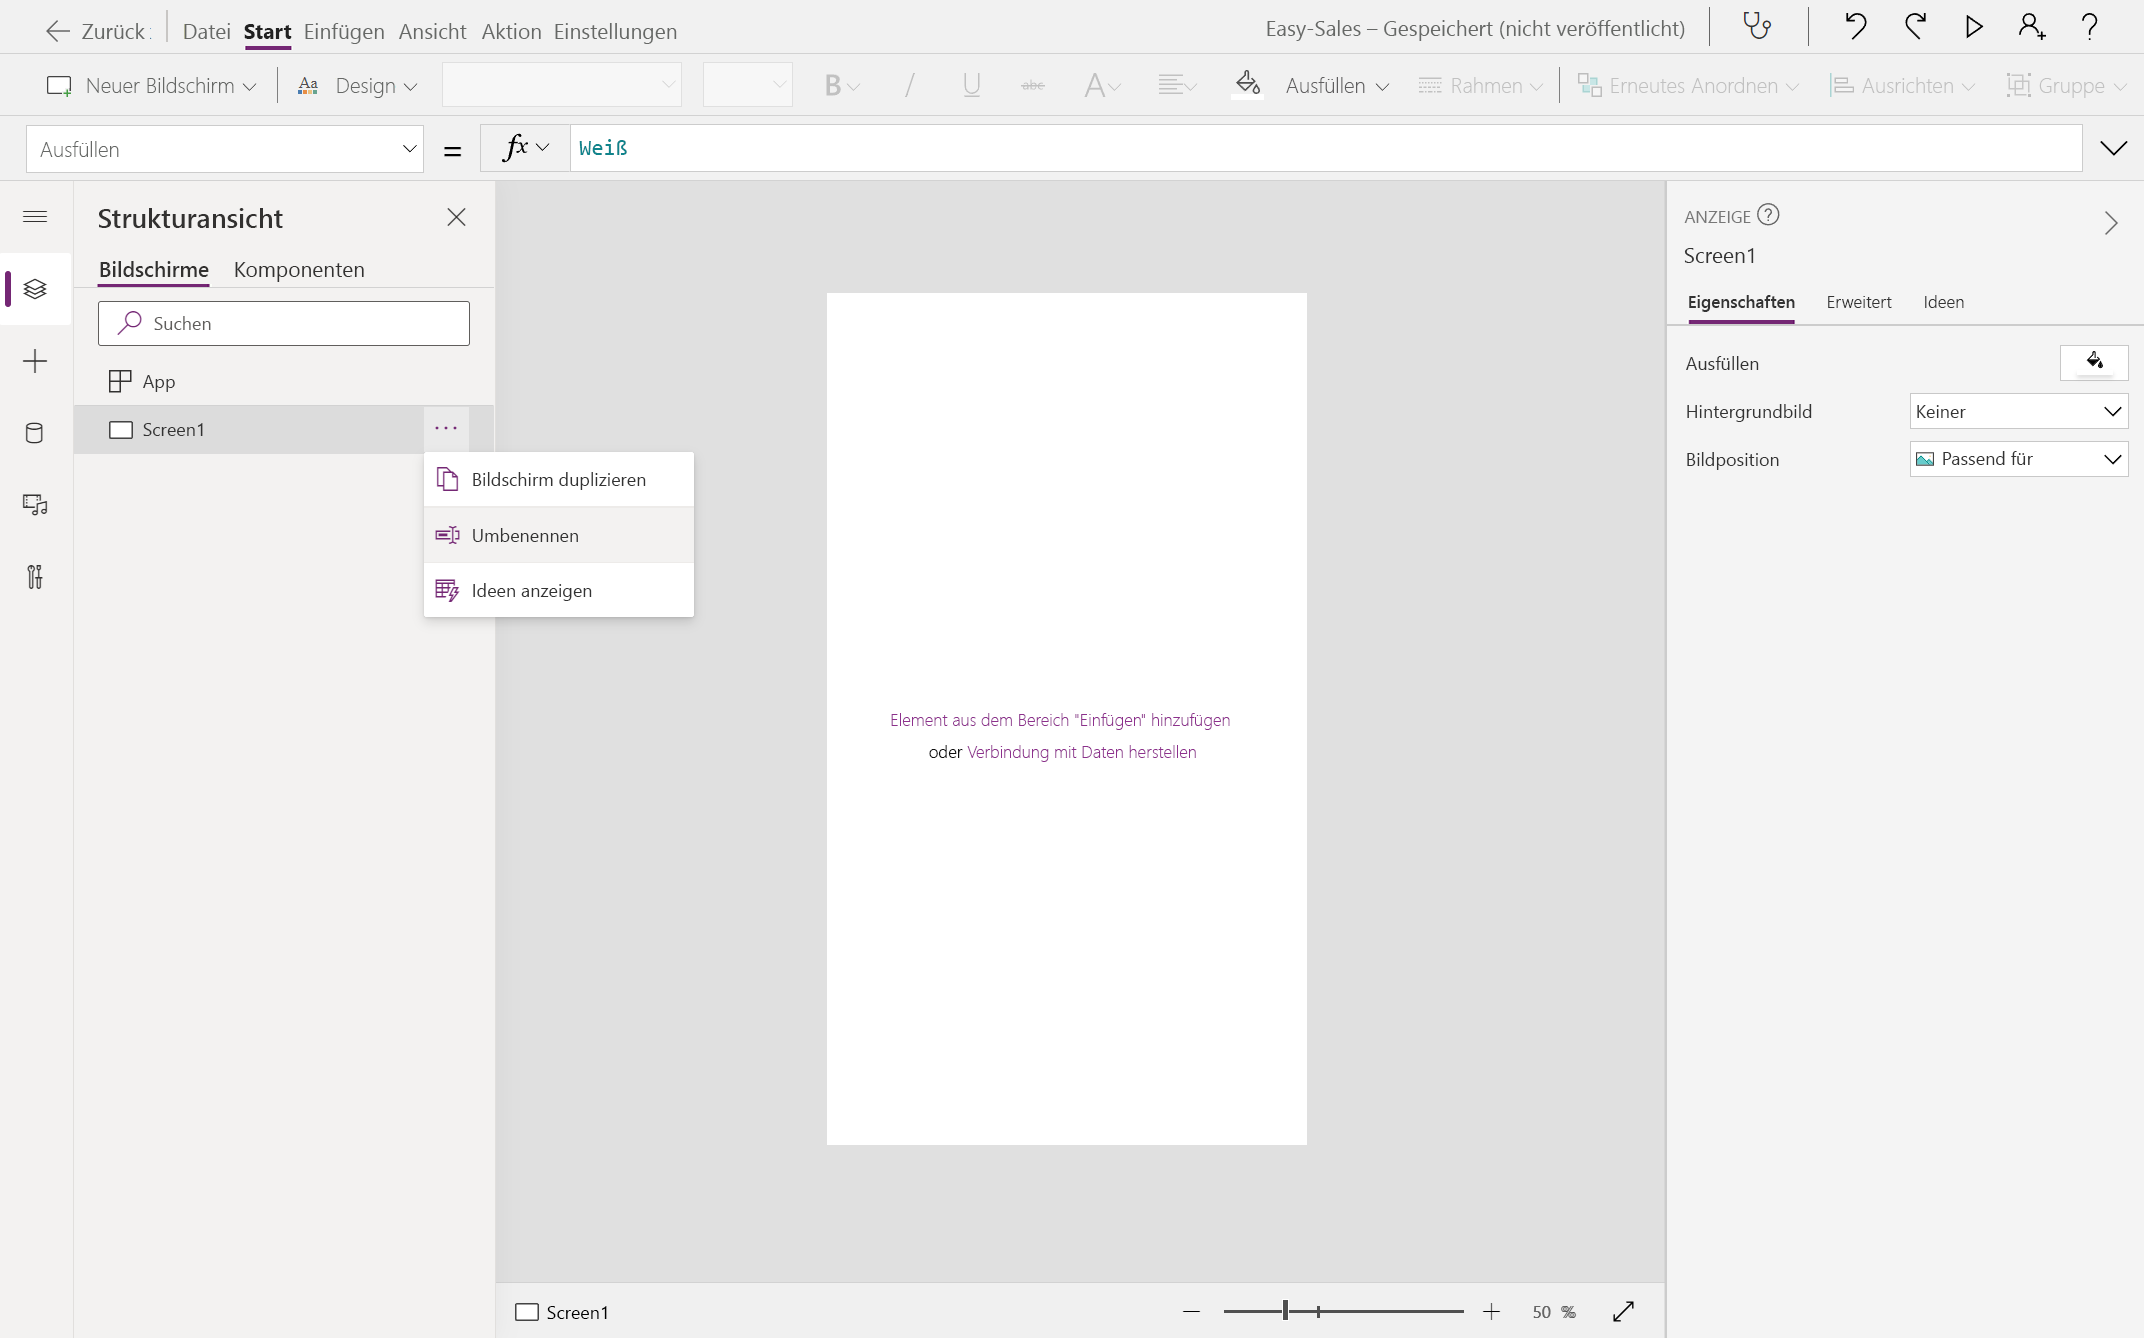Open the Hintergrundbild Keiner dropdown
The height and width of the screenshot is (1338, 2144).
coord(2018,411)
